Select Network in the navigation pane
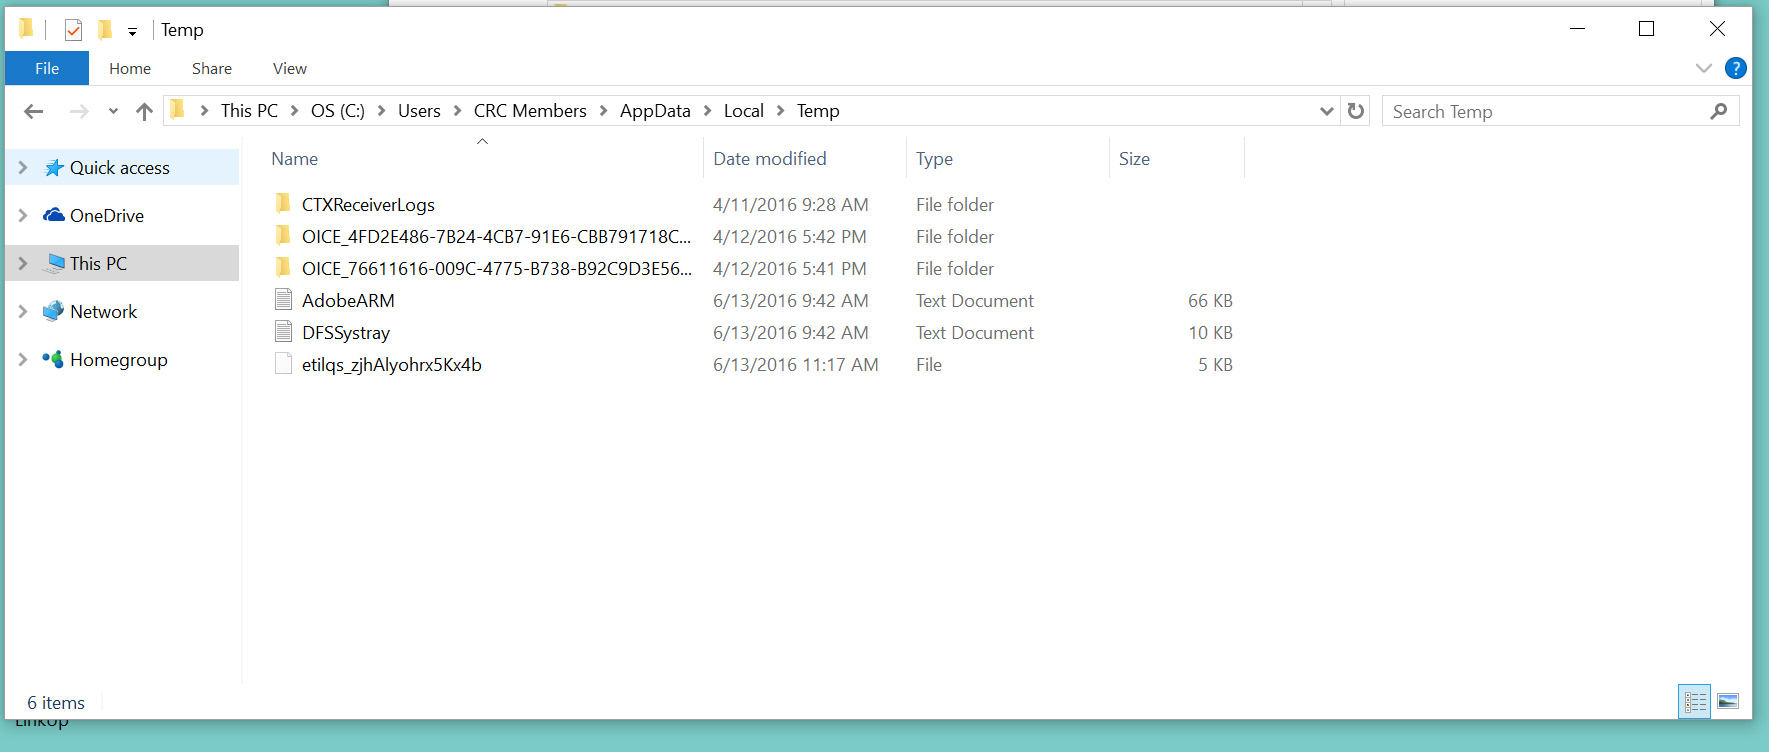1769x752 pixels. click(x=103, y=312)
